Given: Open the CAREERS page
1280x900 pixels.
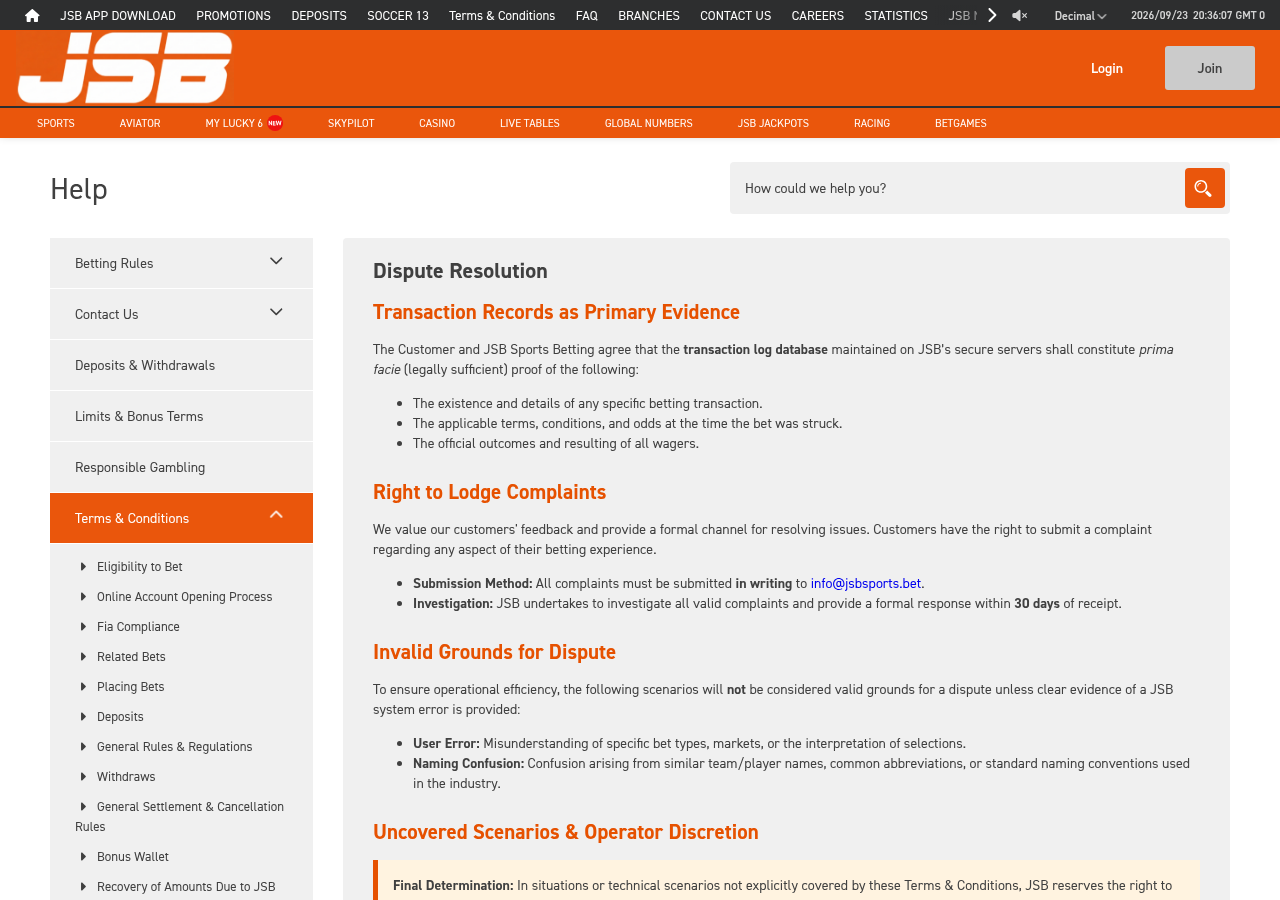Looking at the screenshot, I should click(818, 15).
